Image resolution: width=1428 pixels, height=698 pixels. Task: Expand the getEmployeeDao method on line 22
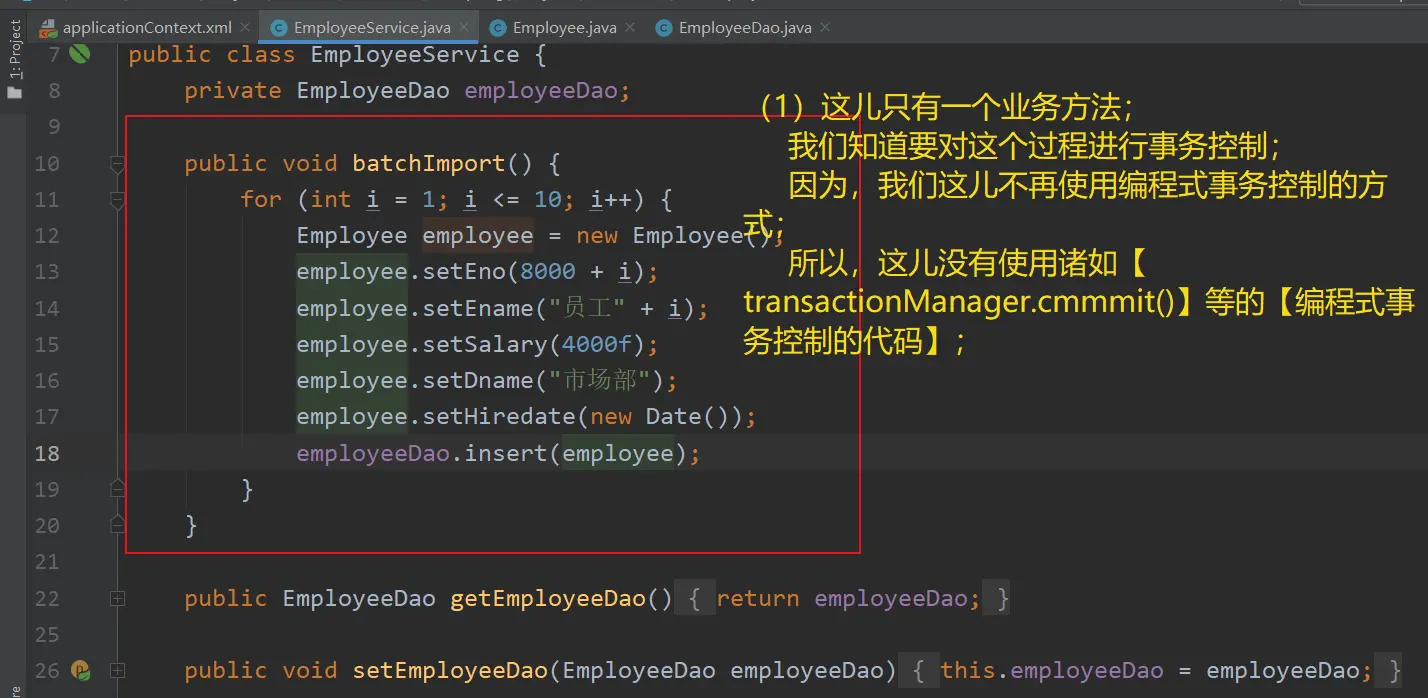(x=117, y=598)
